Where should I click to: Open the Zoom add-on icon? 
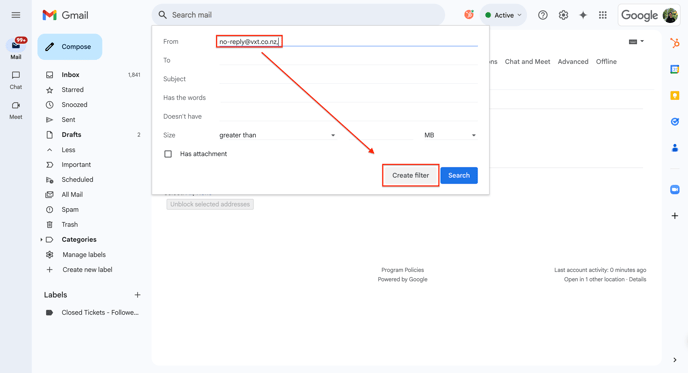(x=675, y=190)
